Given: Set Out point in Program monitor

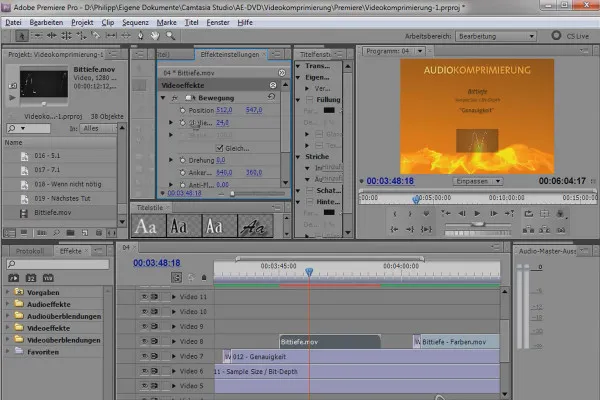Looking at the screenshot, I should pos(410,214).
